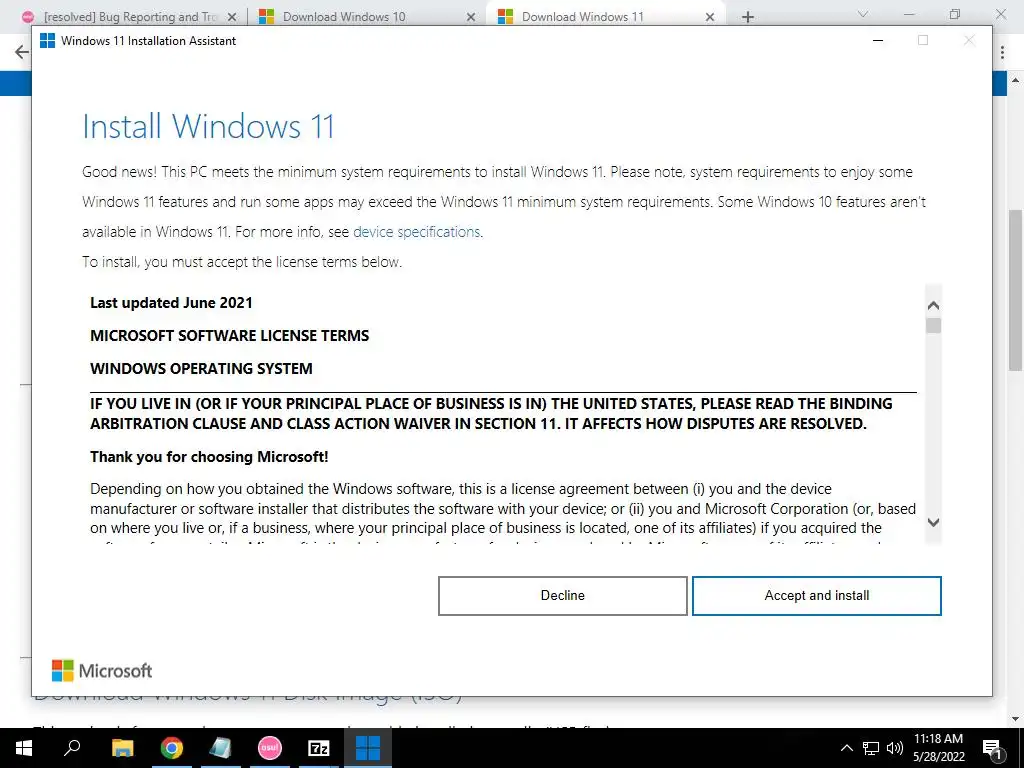Click license scroll down arrow

933,522
